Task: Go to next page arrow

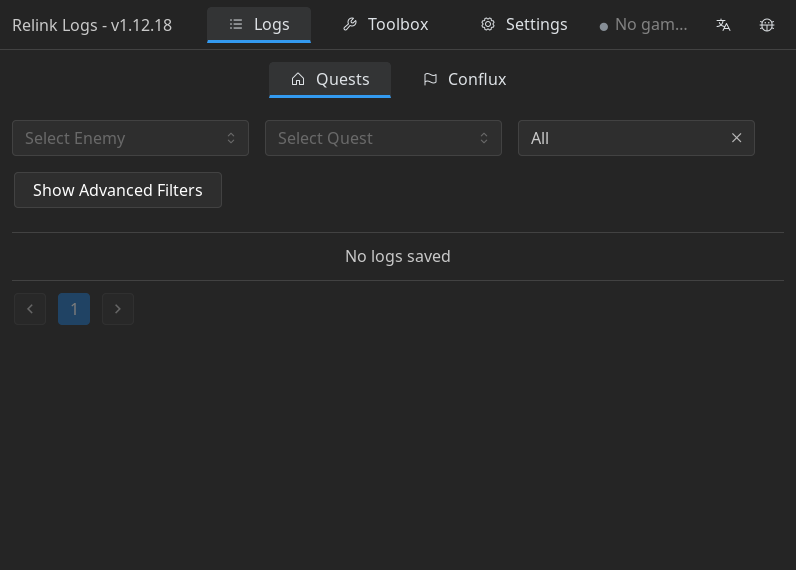Action: [118, 309]
